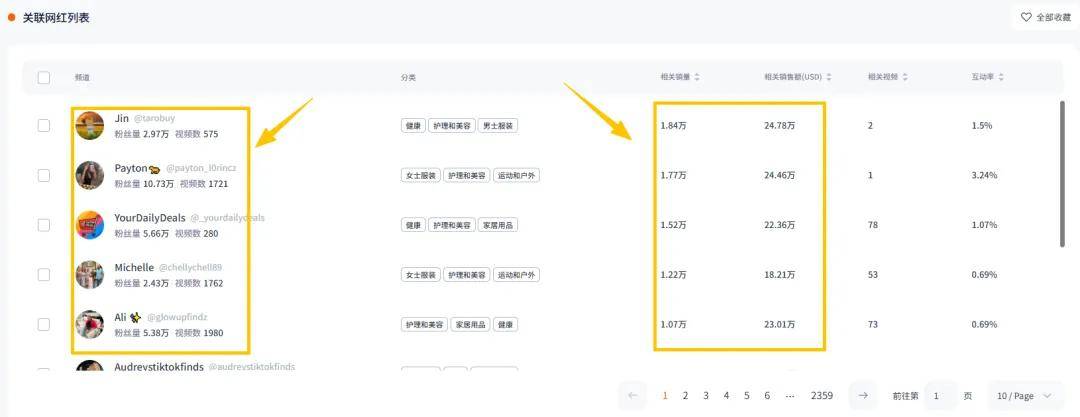Go to last page 2359
Viewport: 1080px width, 417px height.
point(821,396)
